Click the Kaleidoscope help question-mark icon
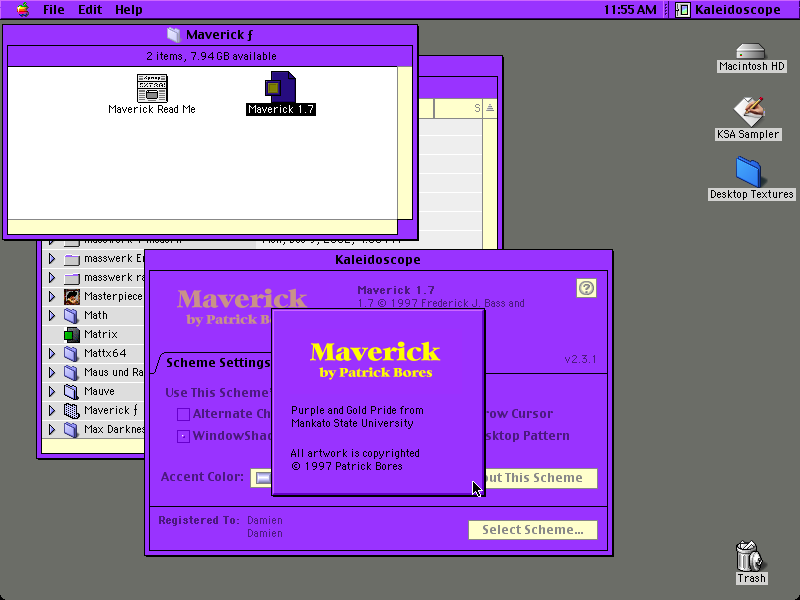Image resolution: width=800 pixels, height=600 pixels. tap(586, 288)
